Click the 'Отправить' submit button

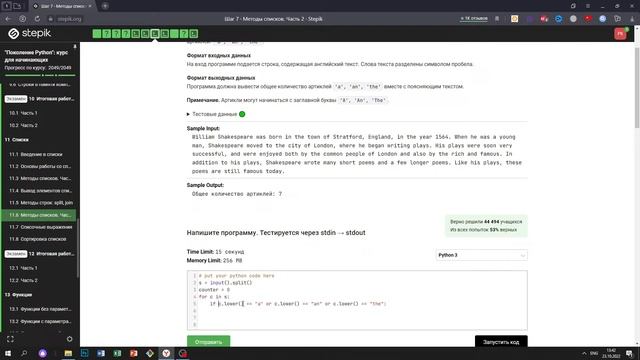pos(209,341)
